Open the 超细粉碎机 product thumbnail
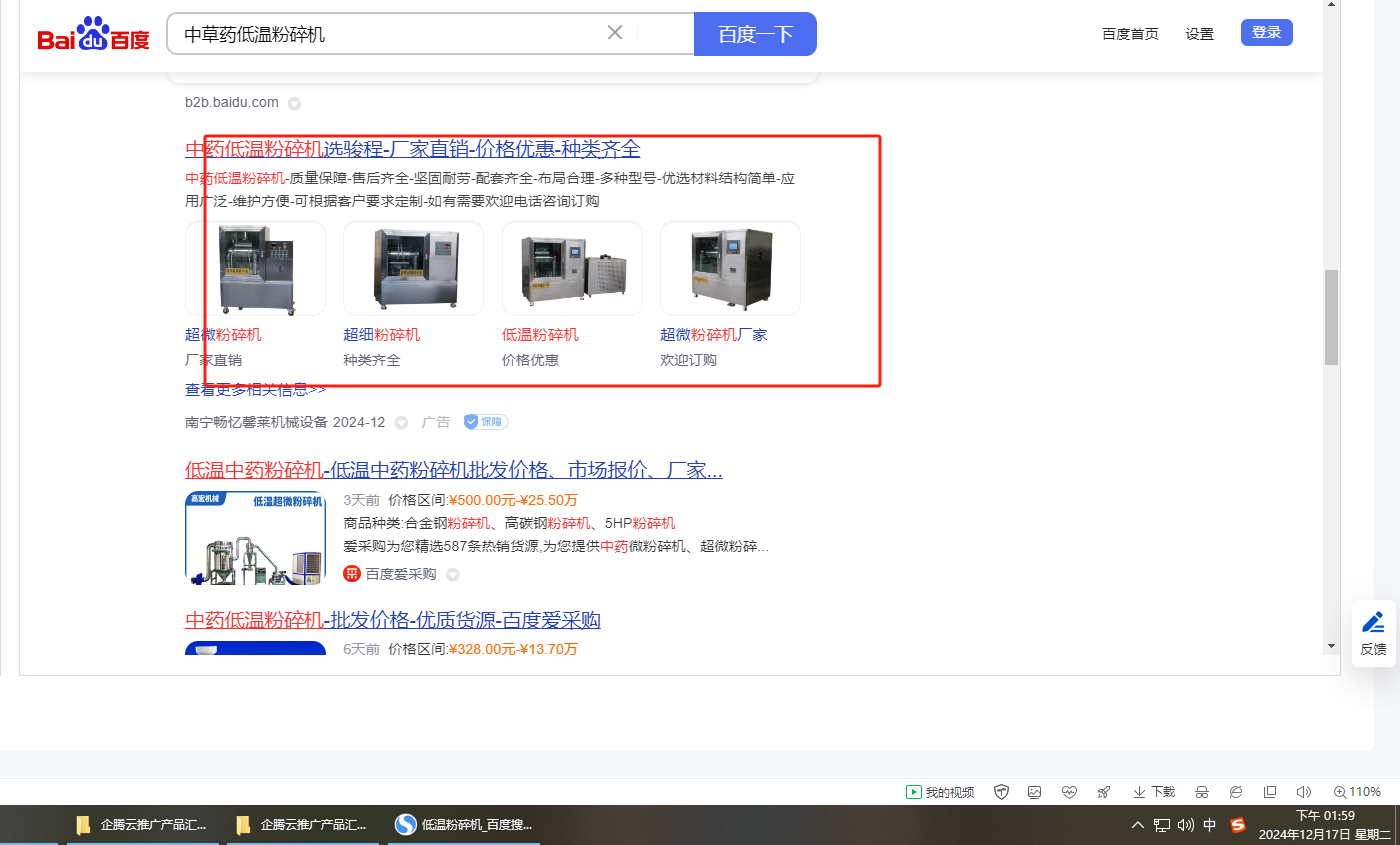 pos(413,268)
